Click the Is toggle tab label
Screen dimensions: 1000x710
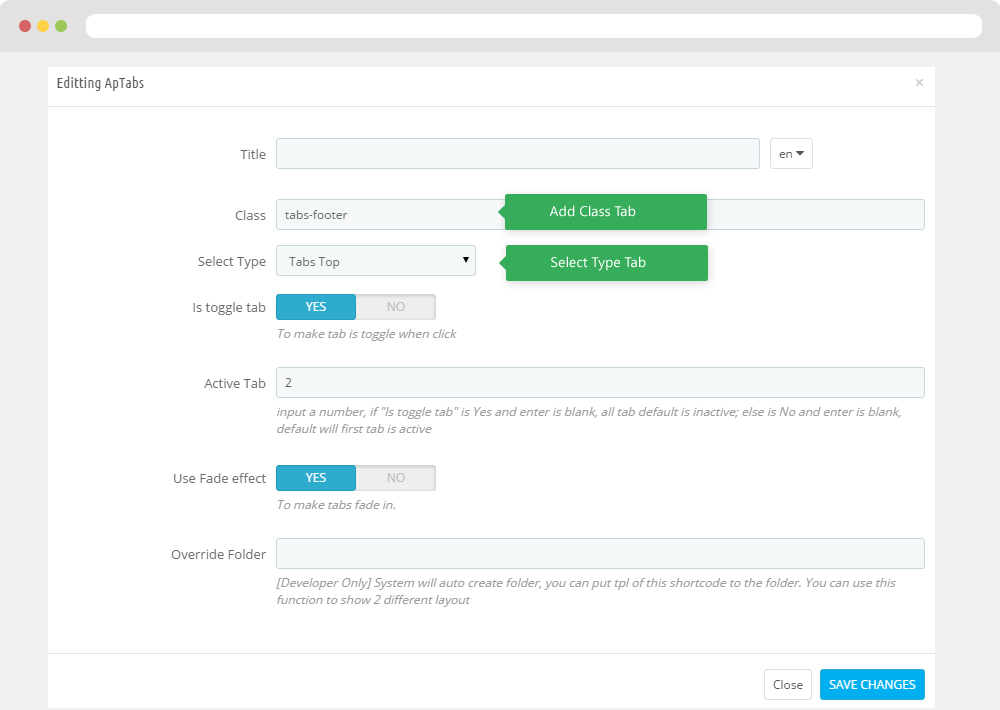pyautogui.click(x=229, y=307)
